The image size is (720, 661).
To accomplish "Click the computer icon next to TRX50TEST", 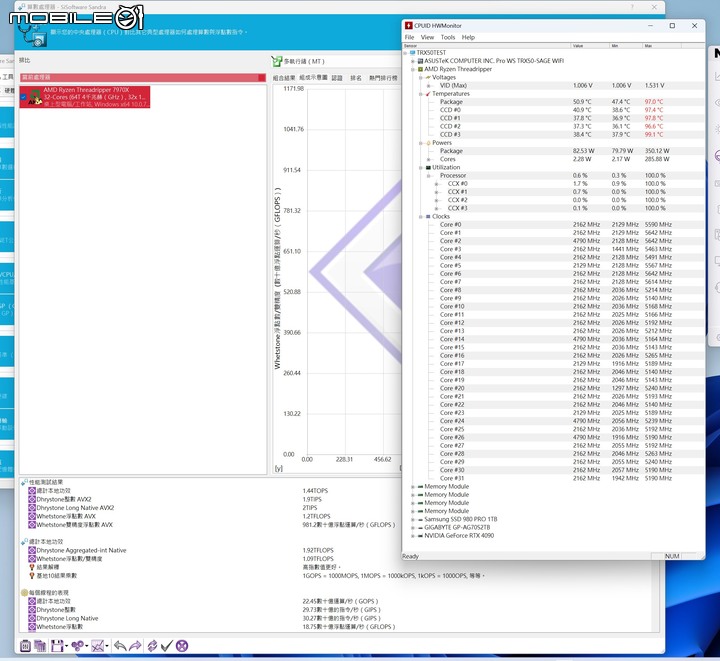I will click(x=412, y=53).
